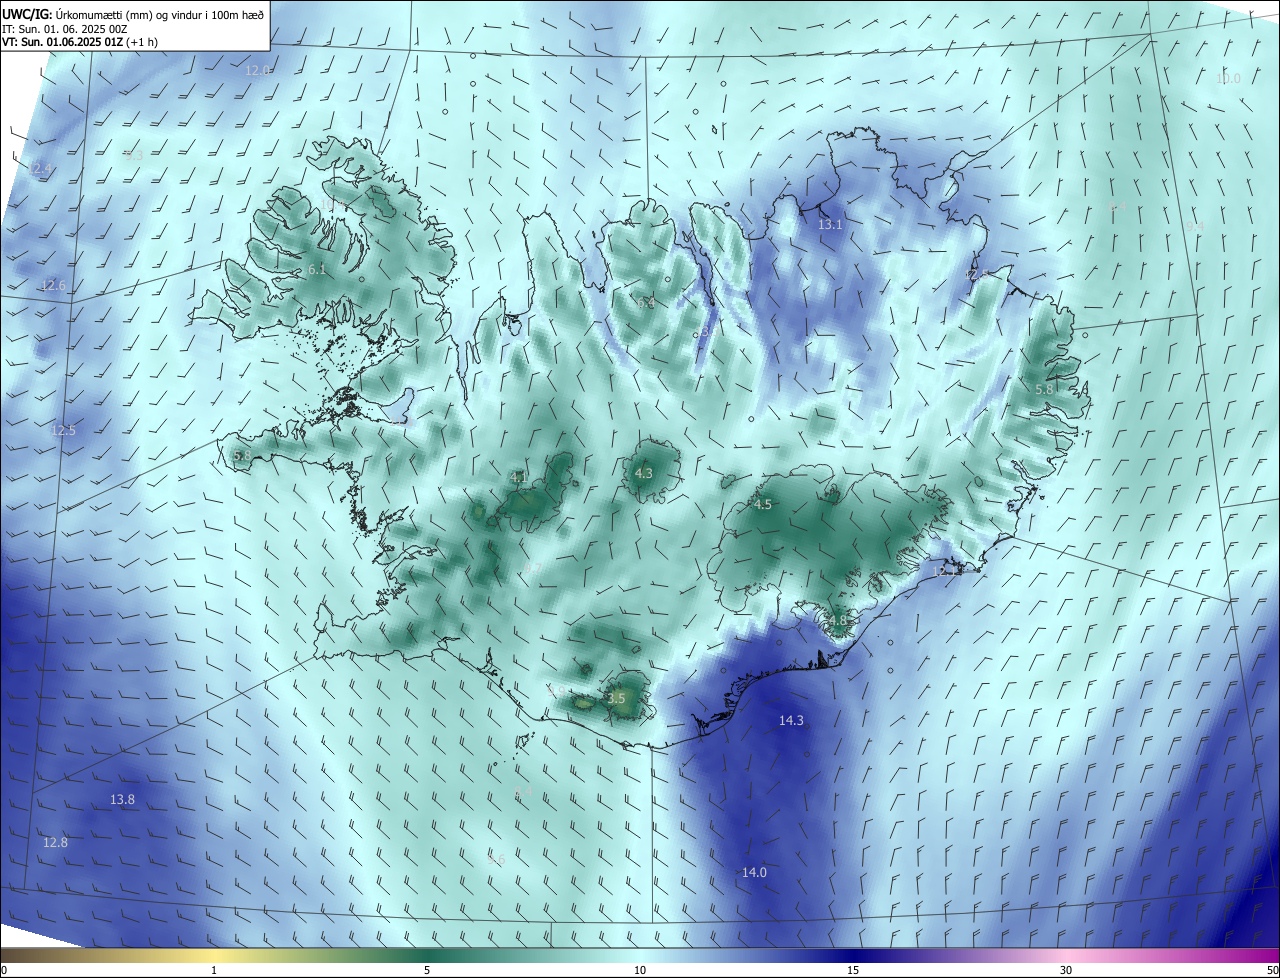Click the legend tick label '15'
Image resolution: width=1280 pixels, height=978 pixels.
click(853, 970)
